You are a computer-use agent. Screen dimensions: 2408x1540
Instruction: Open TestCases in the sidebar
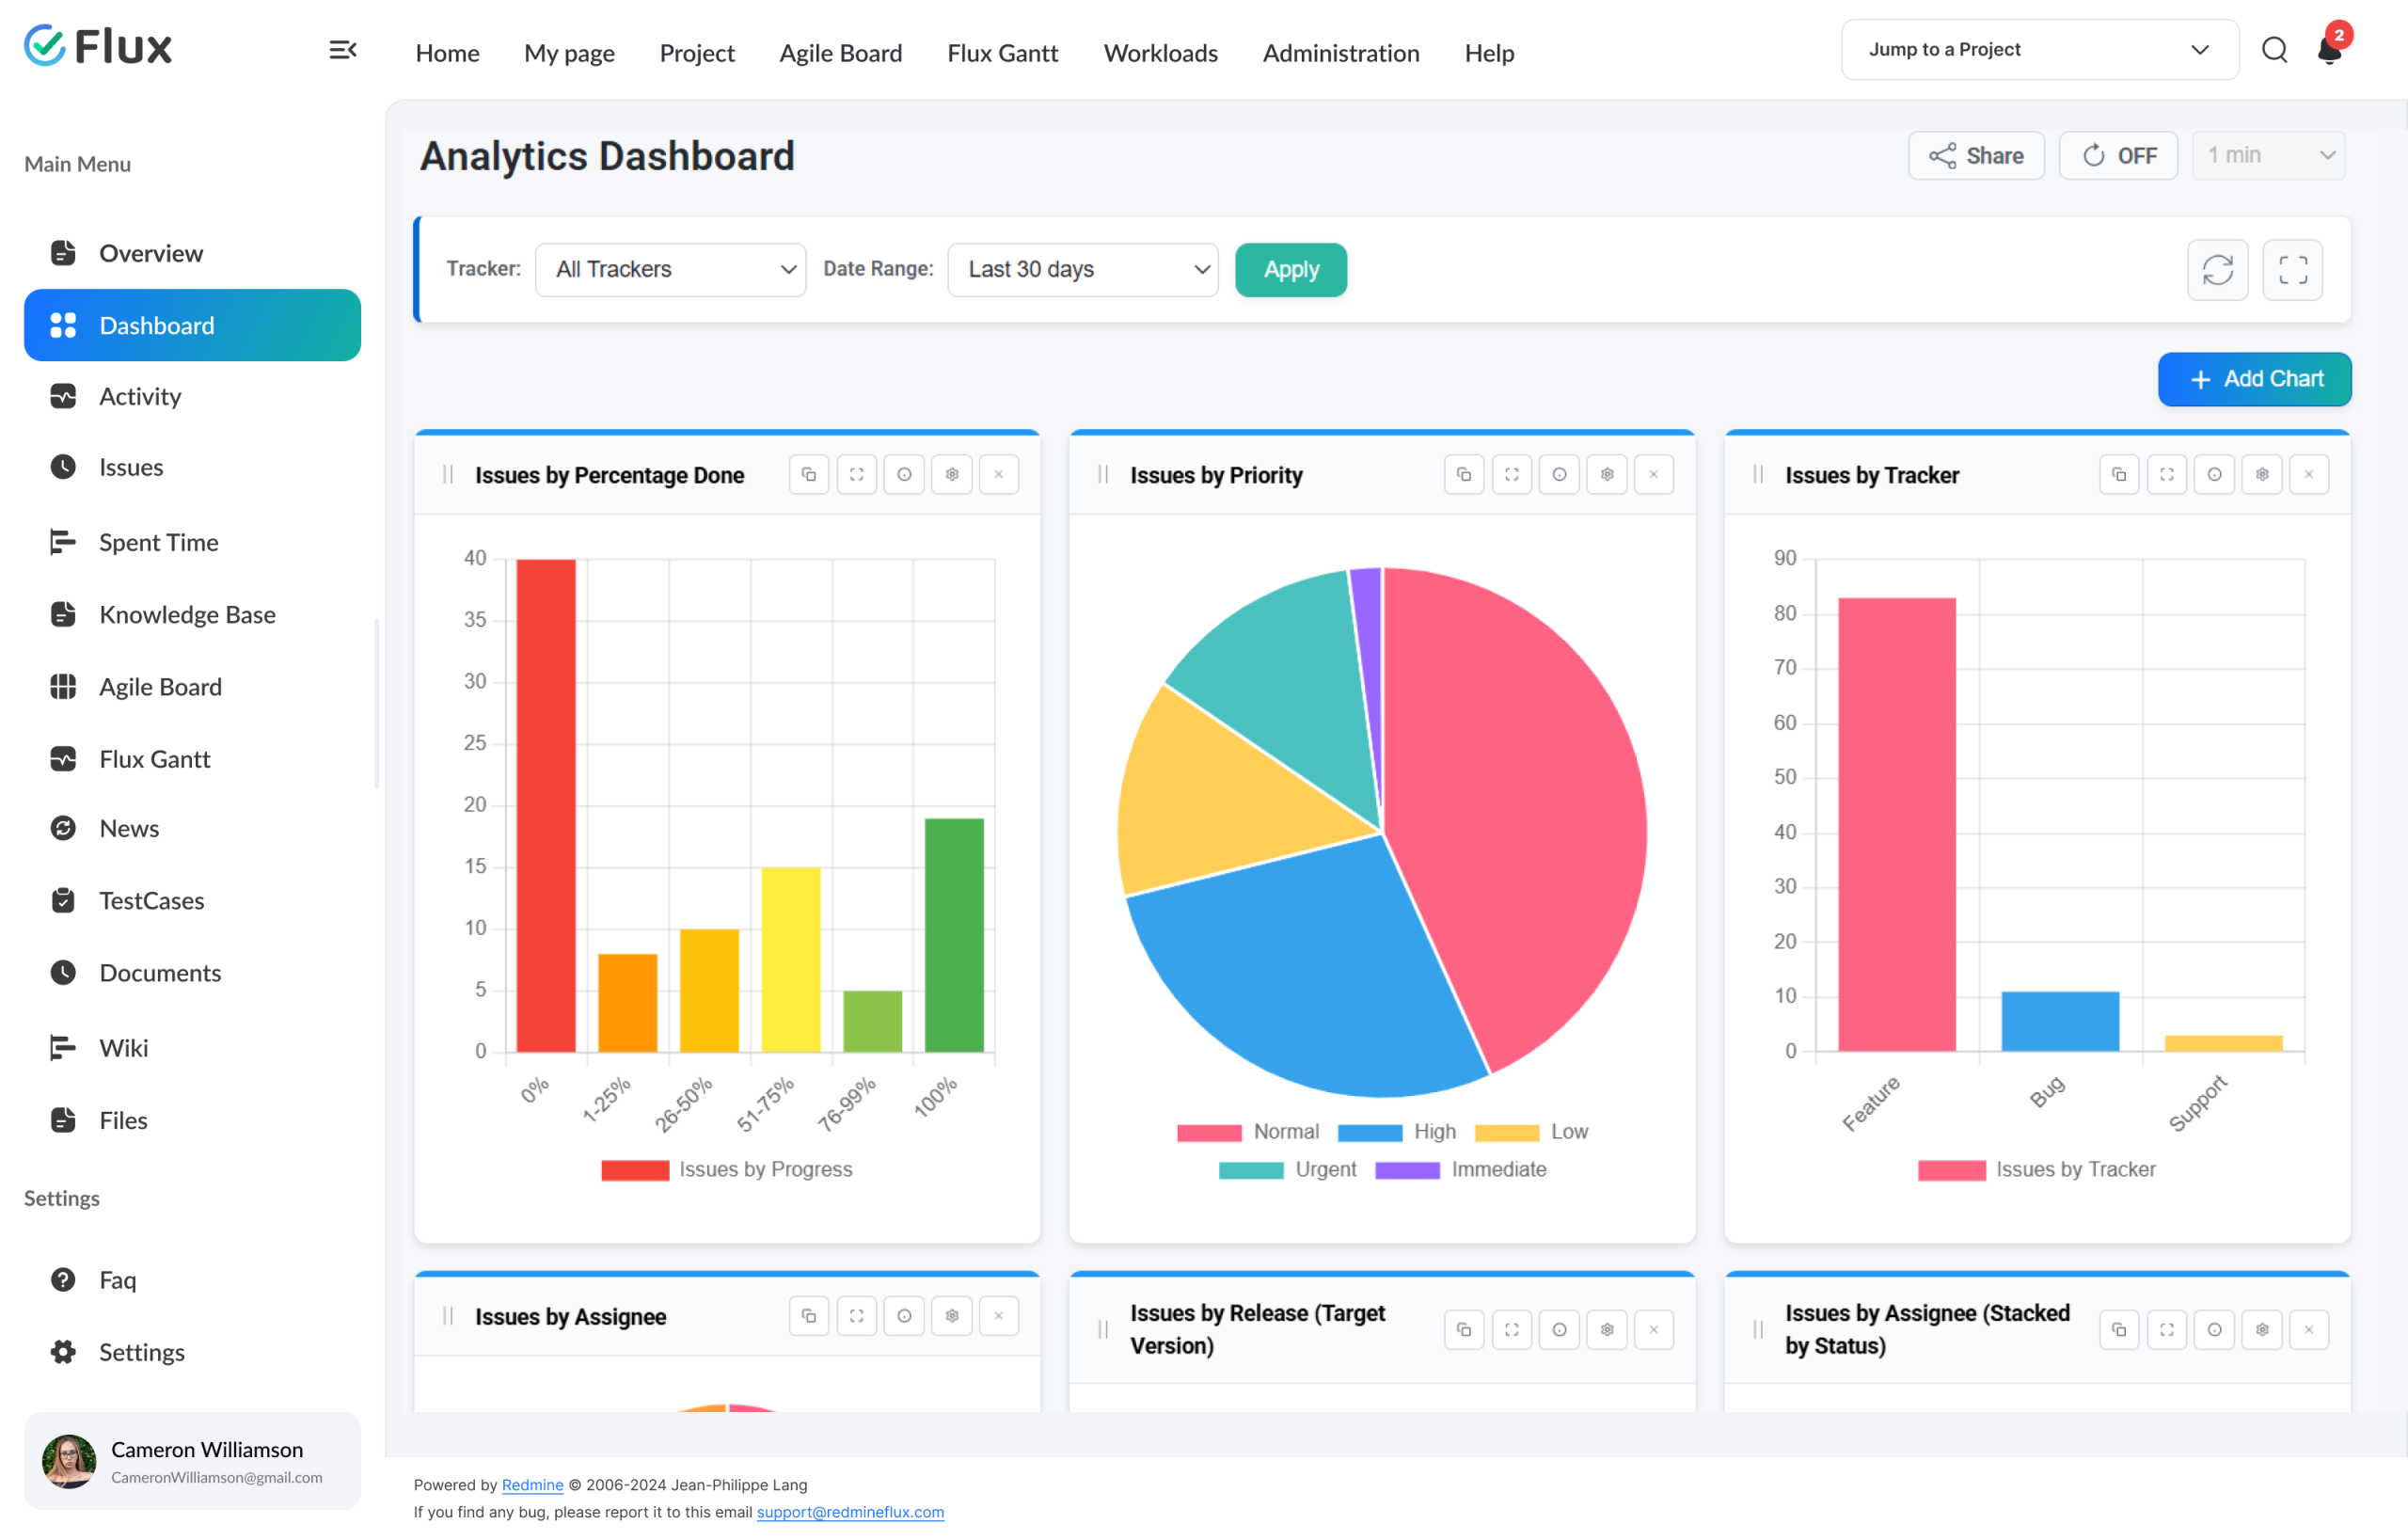[x=192, y=900]
